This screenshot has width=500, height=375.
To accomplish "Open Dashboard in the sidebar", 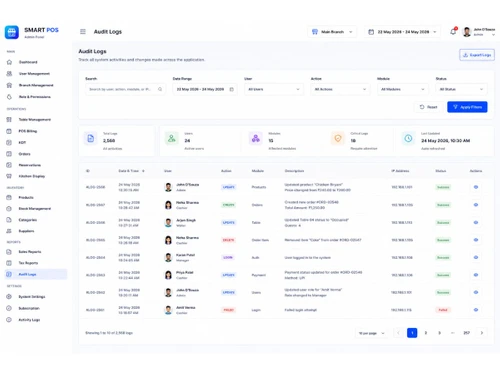I will pos(28,62).
